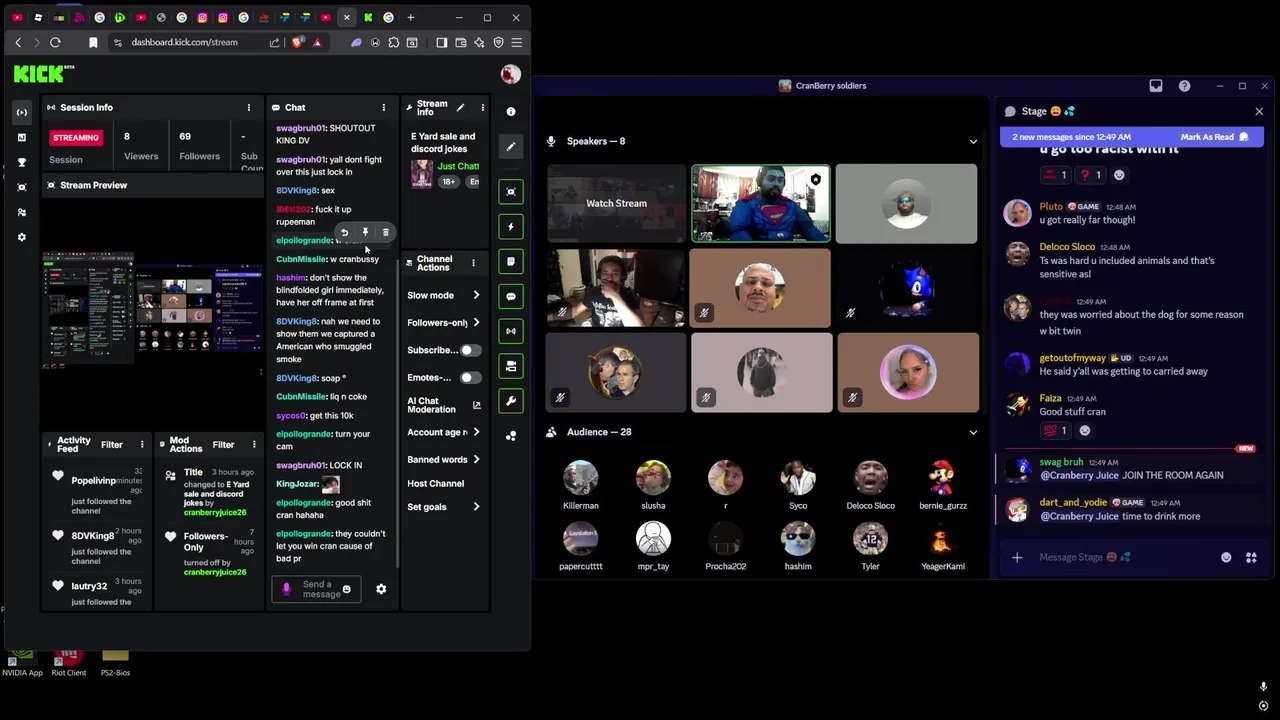Screen dimensions: 1280x720
Task: Open Activity Feed Filter
Action: tap(112, 445)
